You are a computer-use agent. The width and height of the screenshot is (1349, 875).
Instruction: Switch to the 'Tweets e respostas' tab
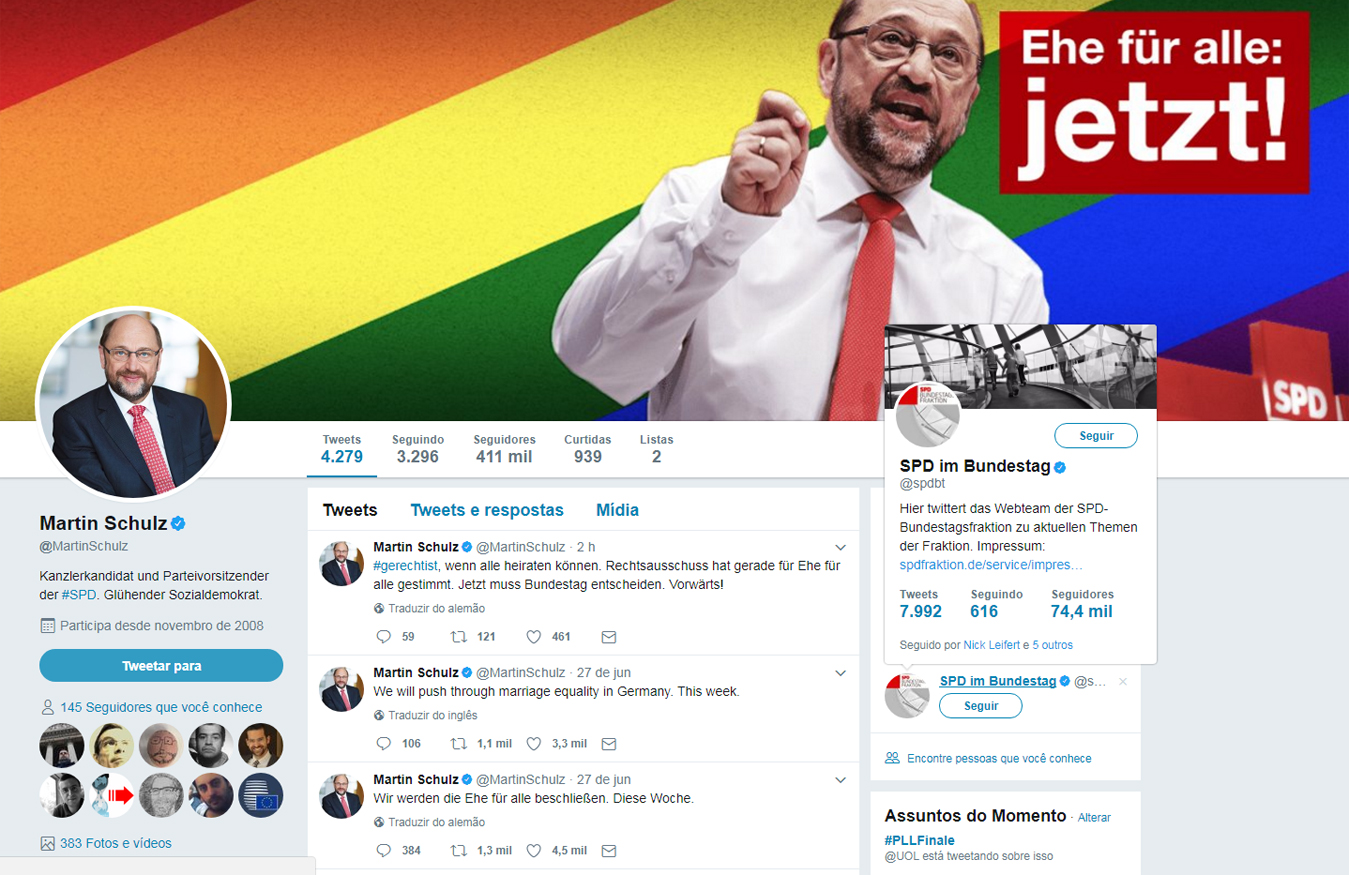tap(487, 510)
